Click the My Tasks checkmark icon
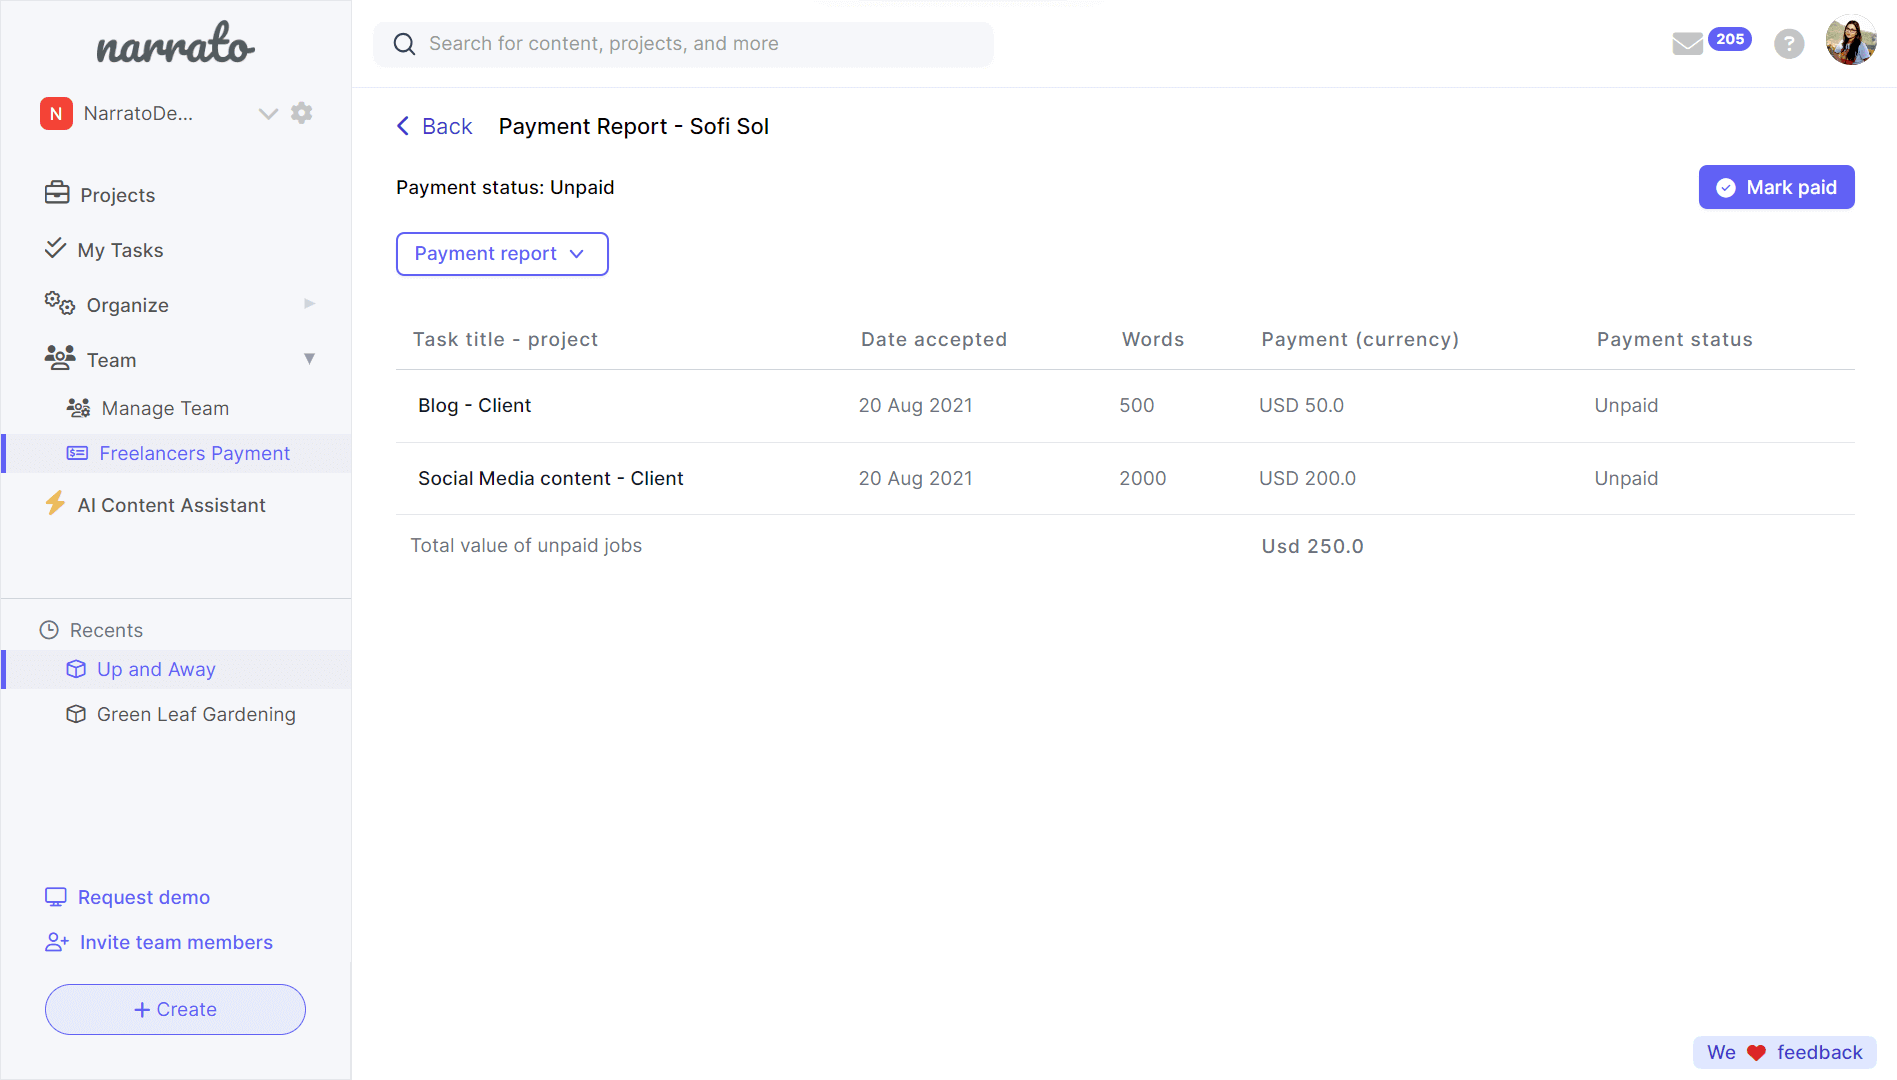The image size is (1897, 1080). click(55, 248)
